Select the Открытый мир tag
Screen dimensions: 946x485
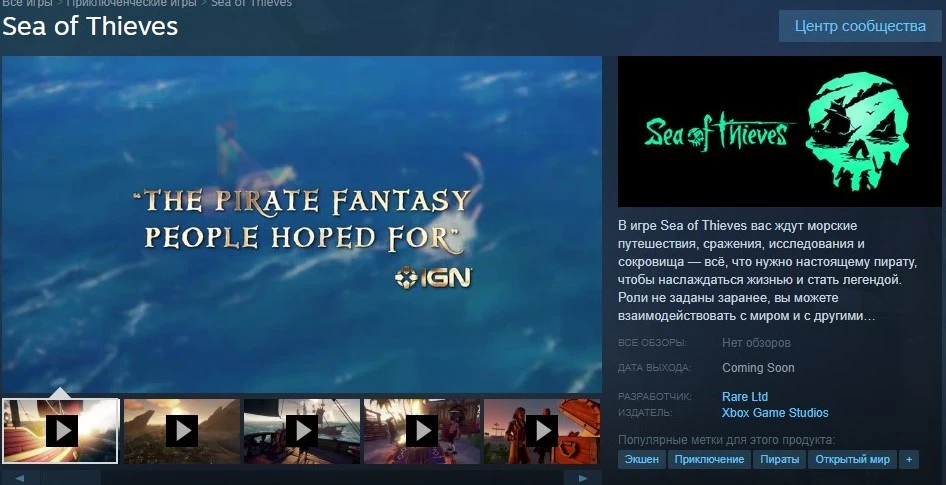point(852,459)
